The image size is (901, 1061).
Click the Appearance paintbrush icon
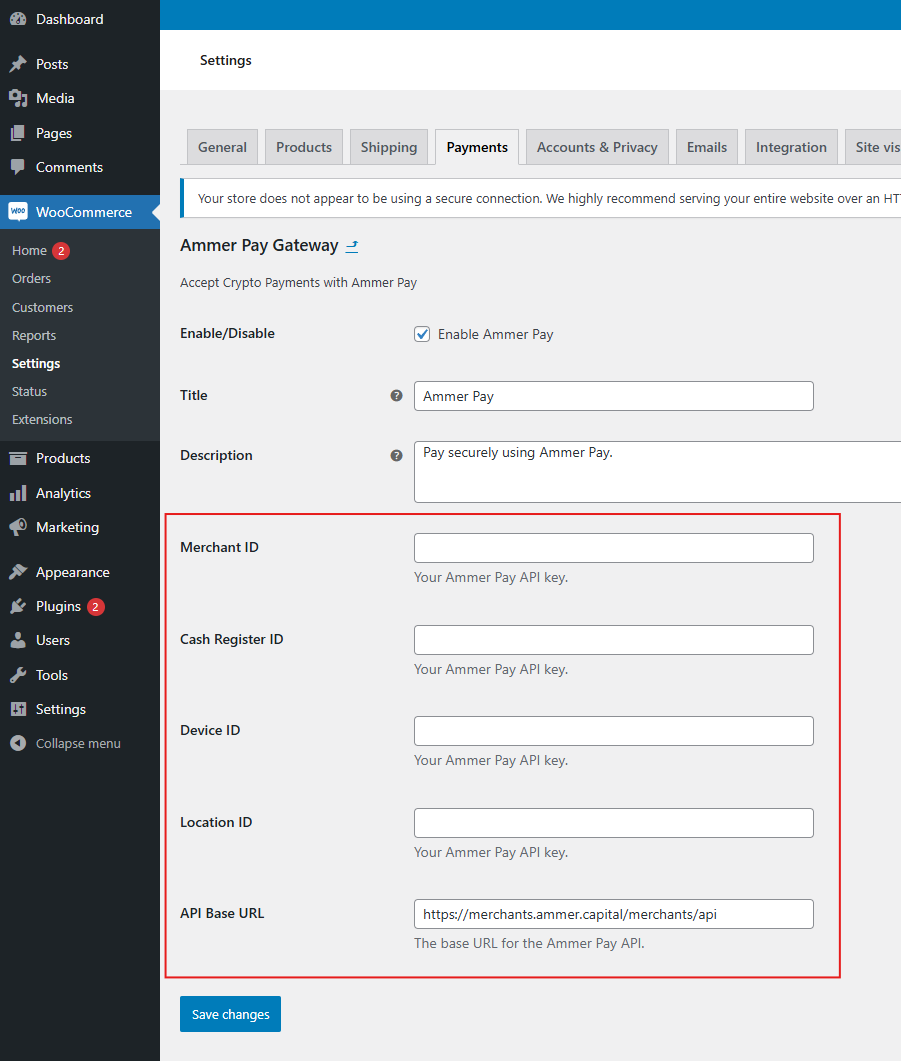point(18,572)
